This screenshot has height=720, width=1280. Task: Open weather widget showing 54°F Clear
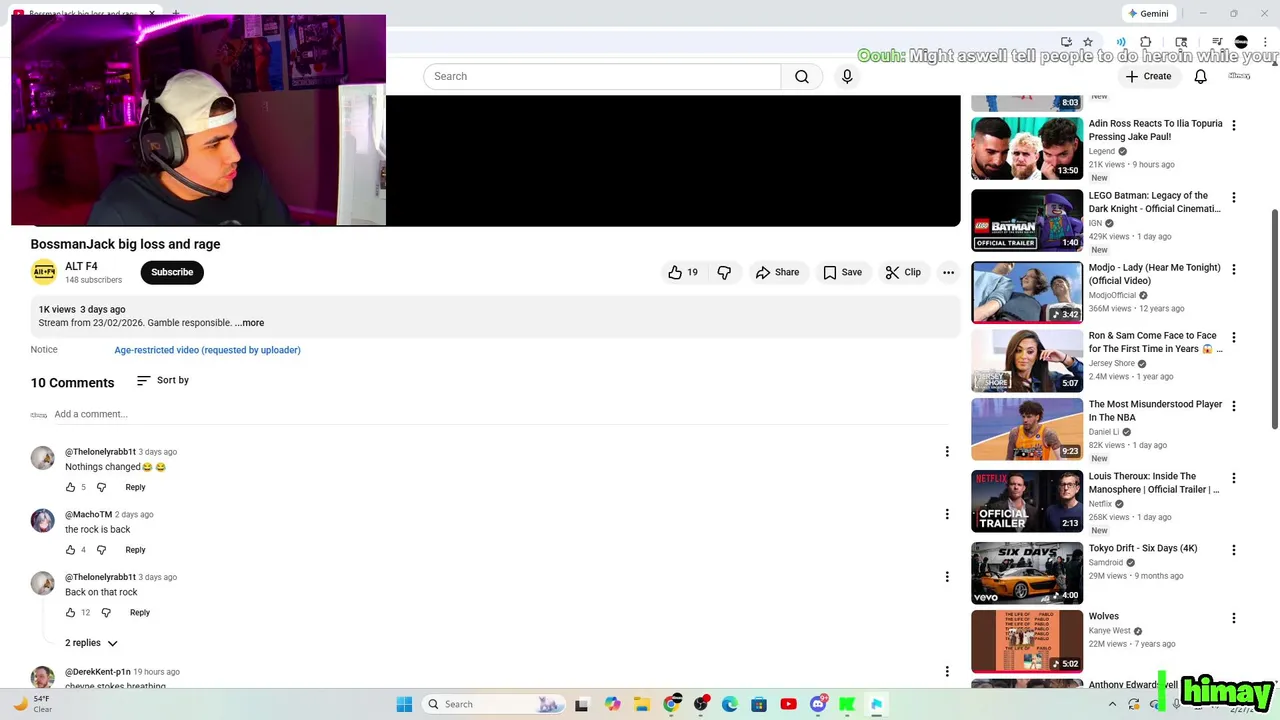coord(32,704)
